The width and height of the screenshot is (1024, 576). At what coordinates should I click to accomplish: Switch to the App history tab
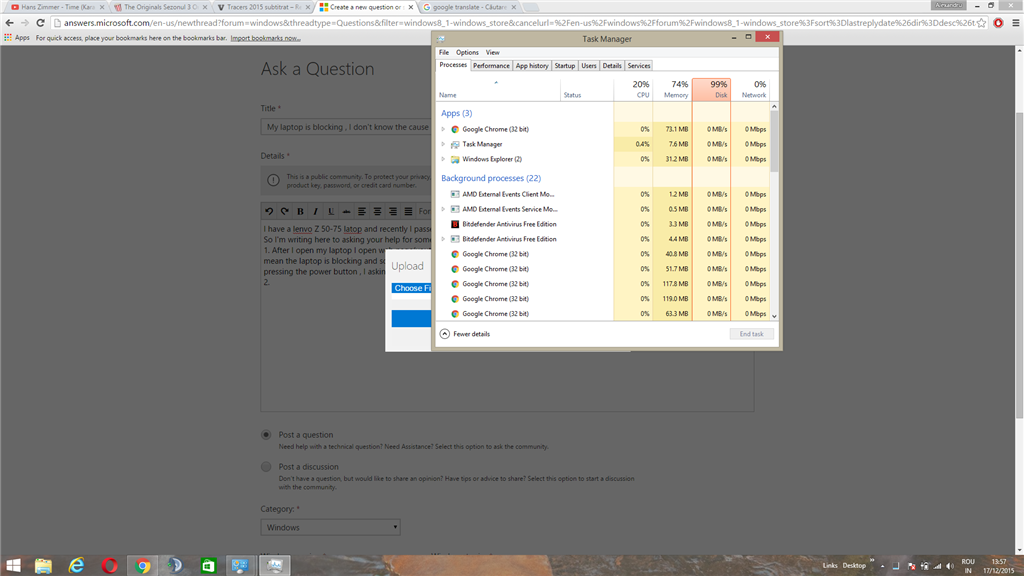532,66
